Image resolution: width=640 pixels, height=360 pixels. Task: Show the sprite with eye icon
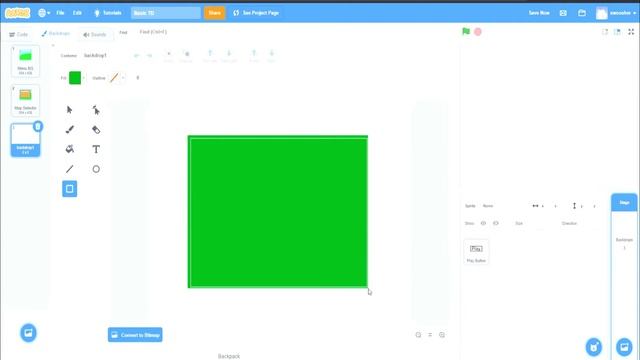(x=483, y=223)
